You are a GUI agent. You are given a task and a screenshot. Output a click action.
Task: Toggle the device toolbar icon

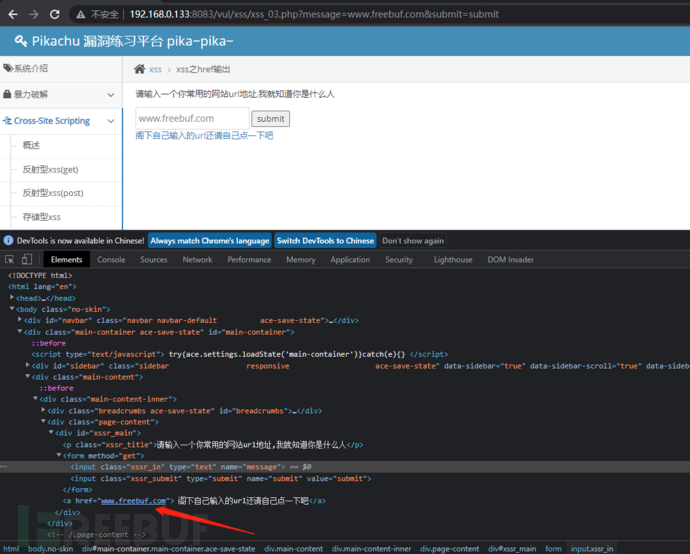[27, 260]
